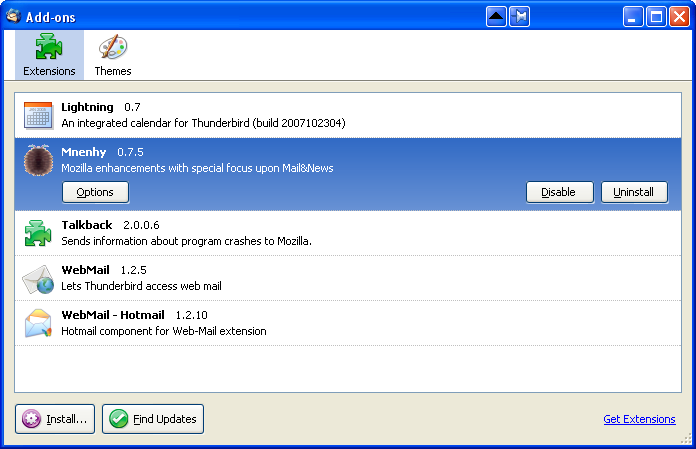This screenshot has height=449, width=696.
Task: Select the Lightning 0.7 extension entry
Action: 300,115
